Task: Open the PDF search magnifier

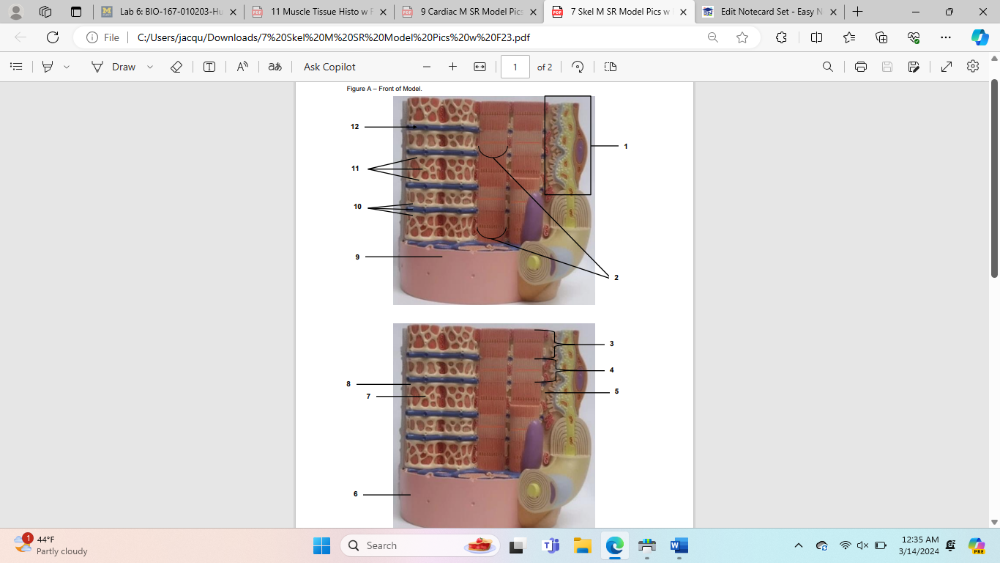Action: click(x=827, y=67)
